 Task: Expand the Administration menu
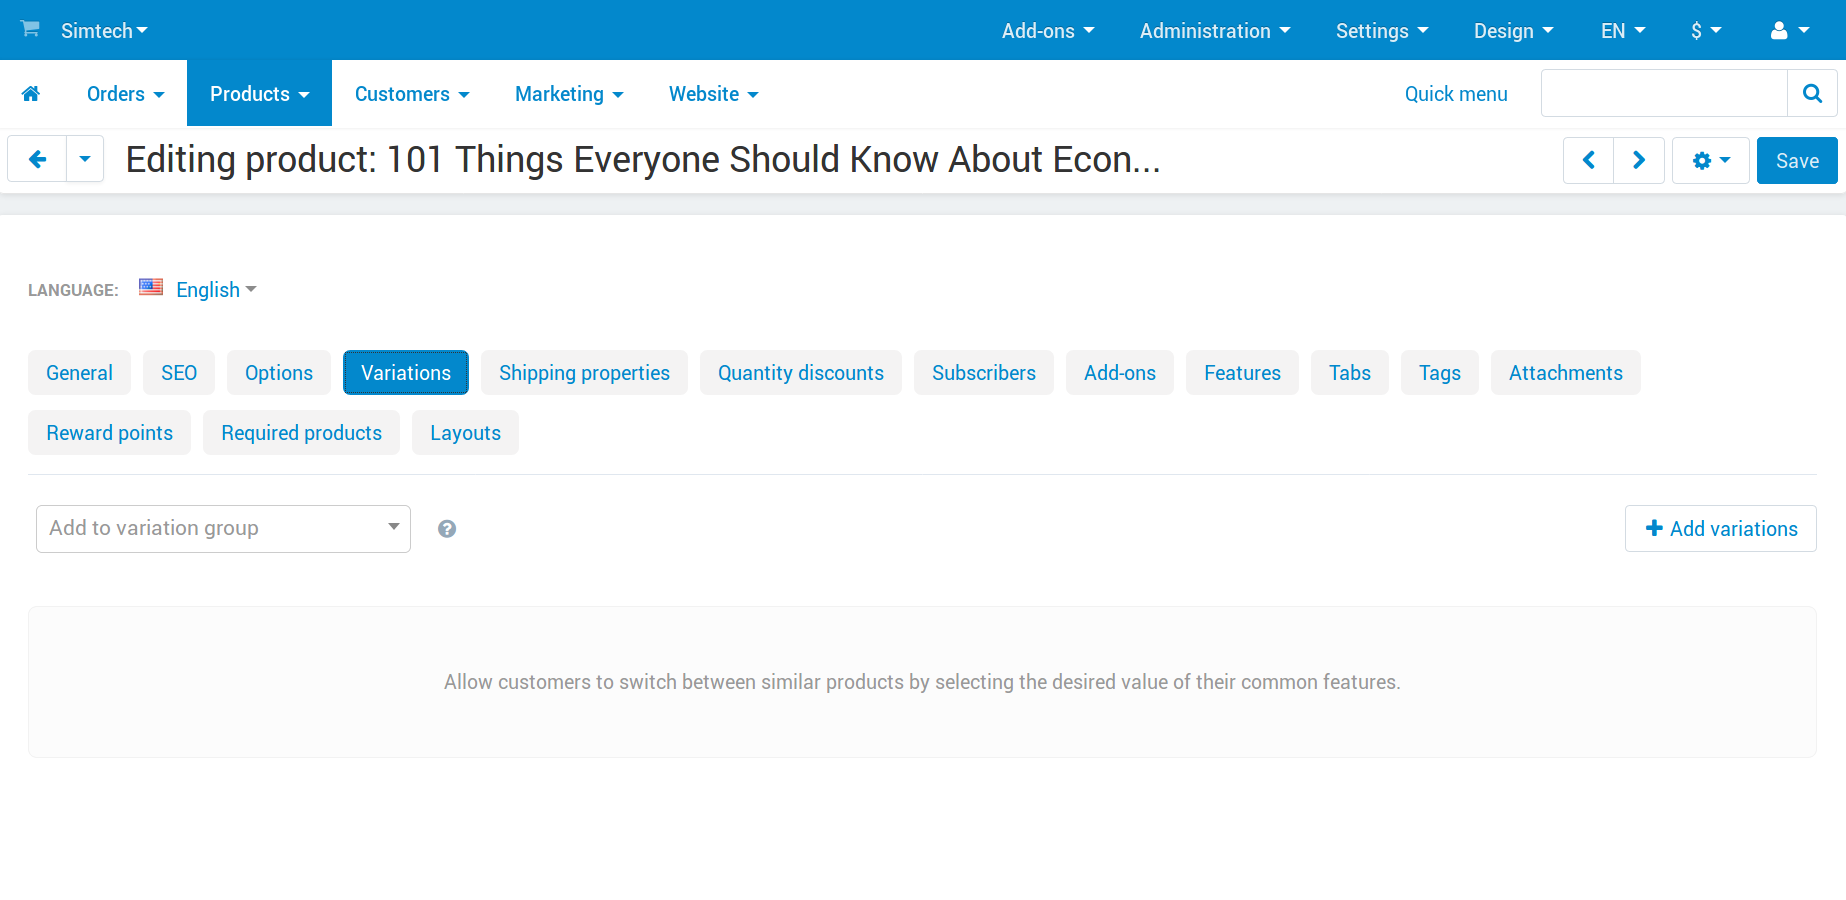1215,31
